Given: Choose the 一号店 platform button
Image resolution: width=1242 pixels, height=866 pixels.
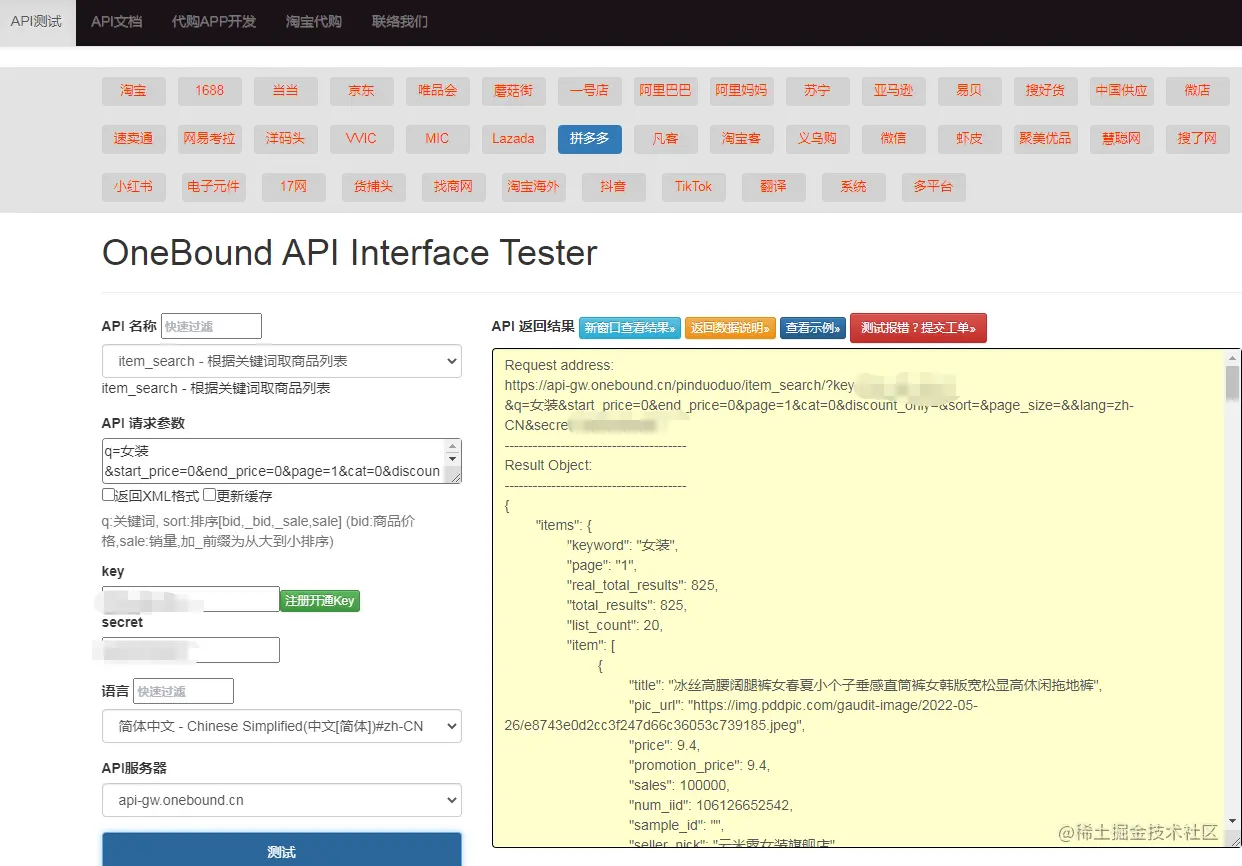Looking at the screenshot, I should tap(590, 91).
